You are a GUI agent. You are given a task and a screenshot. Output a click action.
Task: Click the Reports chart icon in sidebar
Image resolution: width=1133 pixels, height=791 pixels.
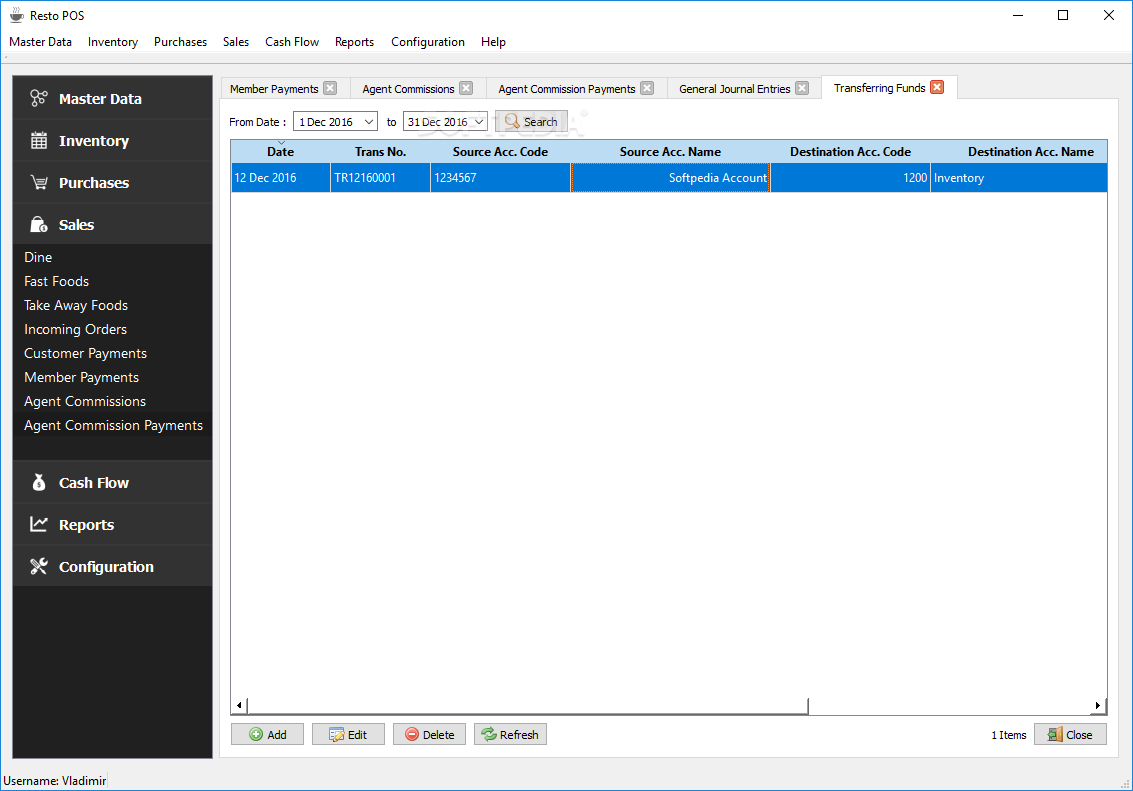(38, 524)
